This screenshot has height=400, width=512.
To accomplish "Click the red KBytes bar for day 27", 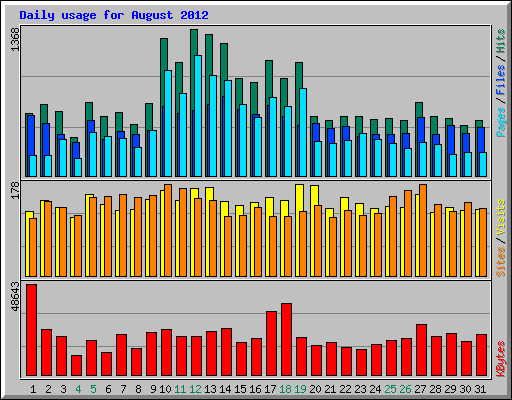I will [421, 350].
